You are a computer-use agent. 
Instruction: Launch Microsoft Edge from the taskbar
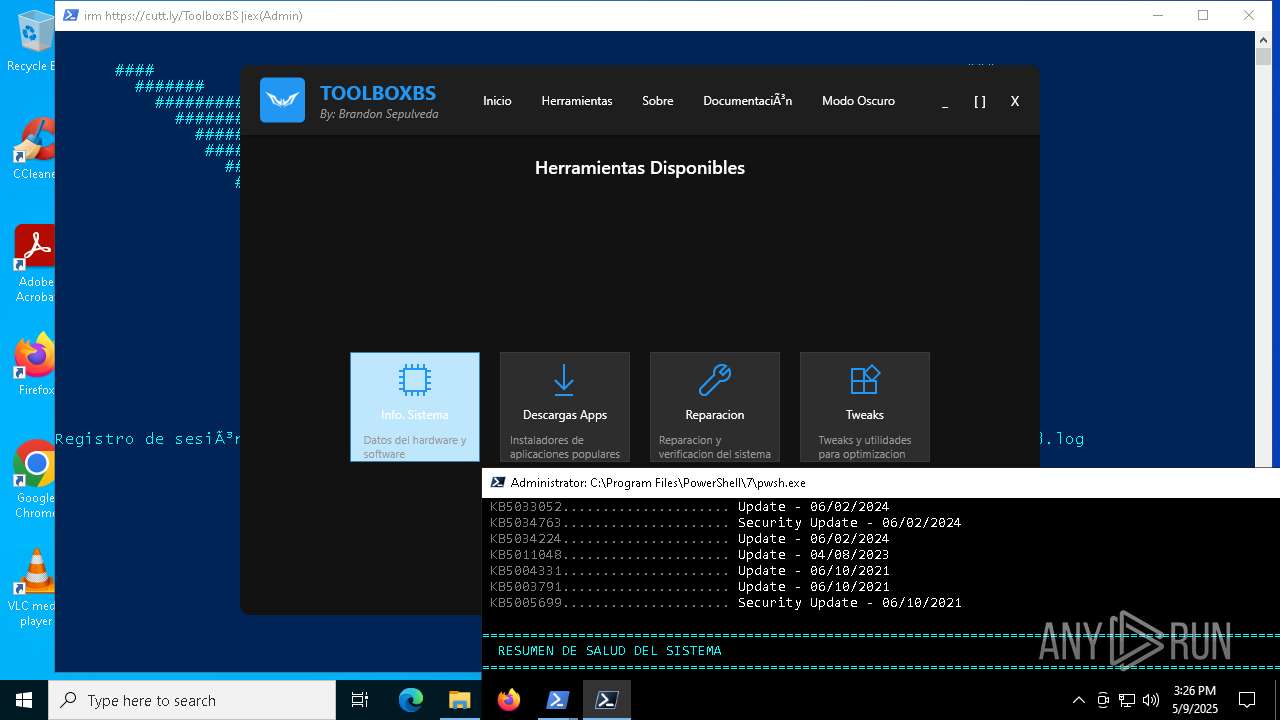click(411, 700)
